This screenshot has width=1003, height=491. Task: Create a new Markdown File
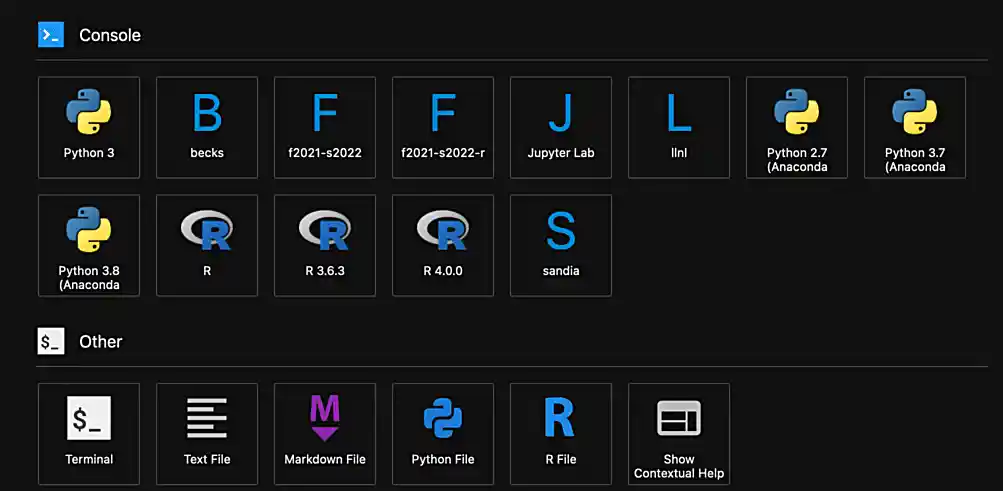(x=325, y=433)
